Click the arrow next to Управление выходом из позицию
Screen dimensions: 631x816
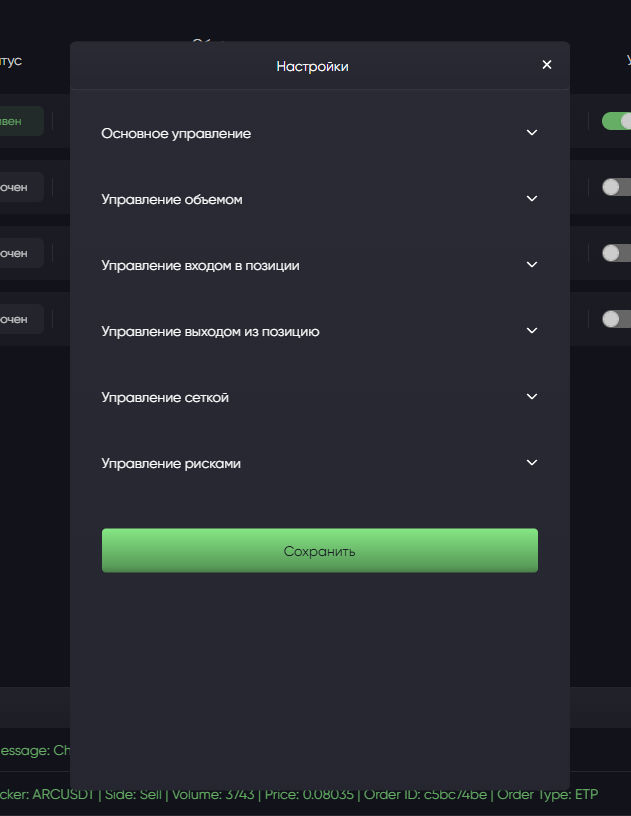pyautogui.click(x=532, y=331)
